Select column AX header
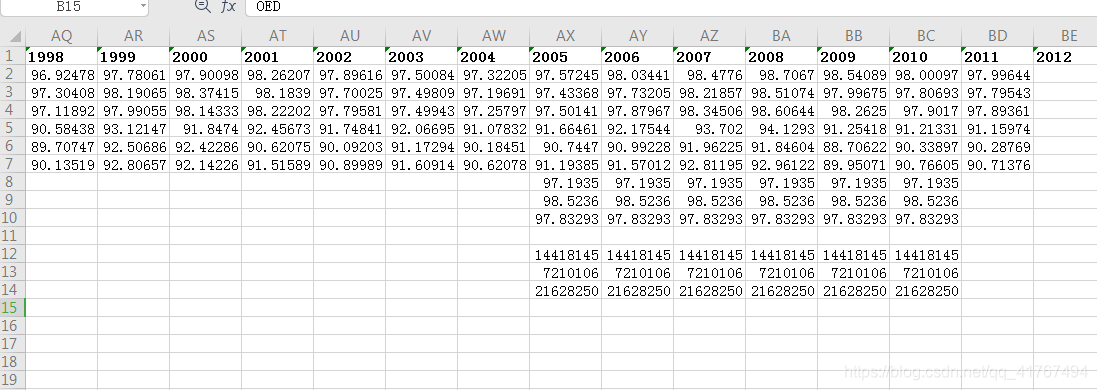 click(566, 36)
